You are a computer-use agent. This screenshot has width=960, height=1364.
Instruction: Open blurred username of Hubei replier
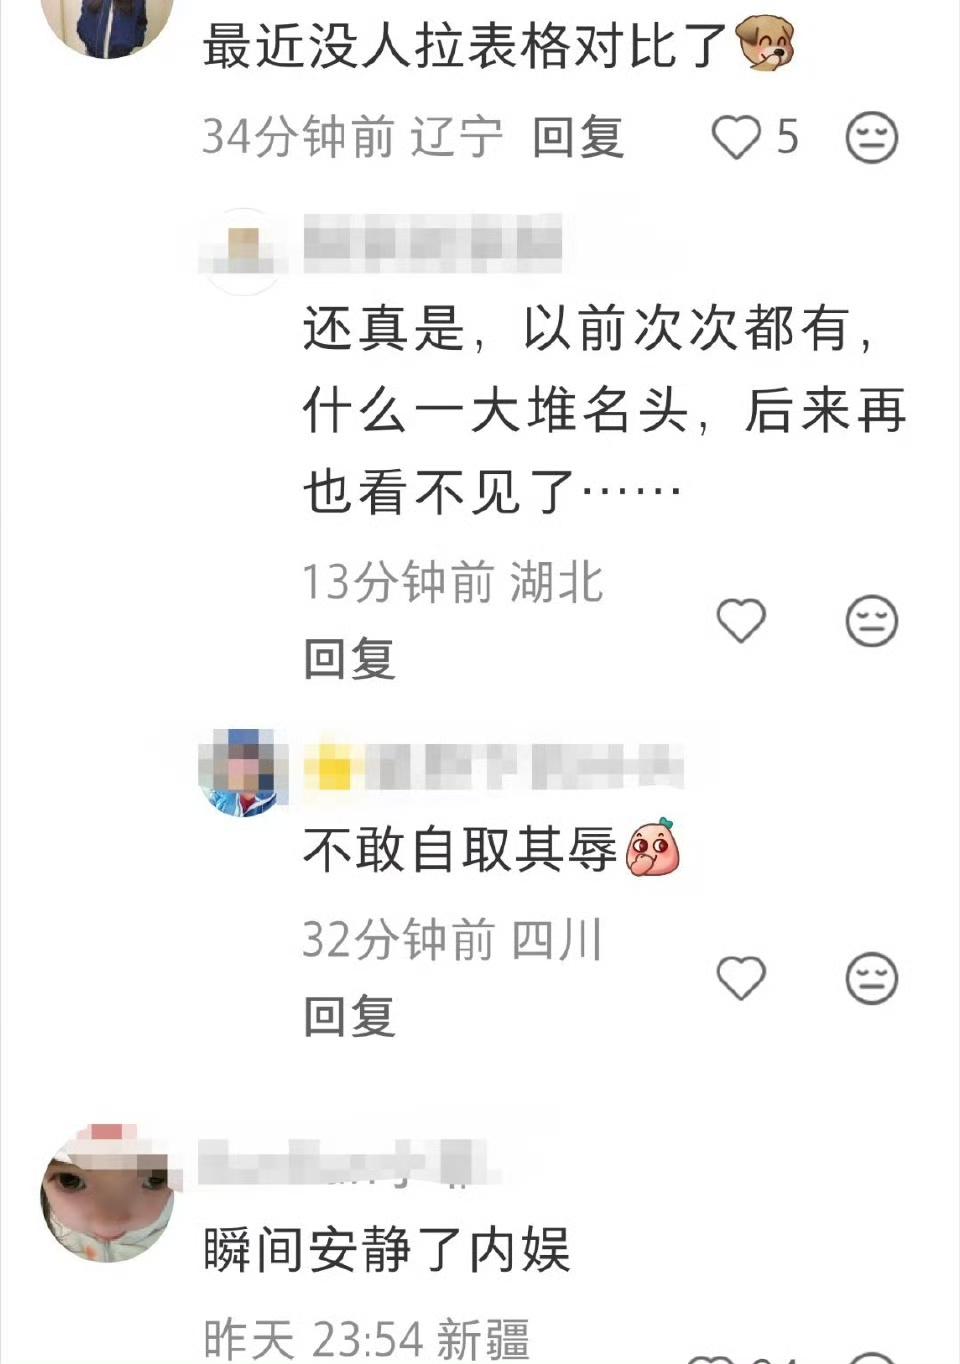[x=432, y=243]
